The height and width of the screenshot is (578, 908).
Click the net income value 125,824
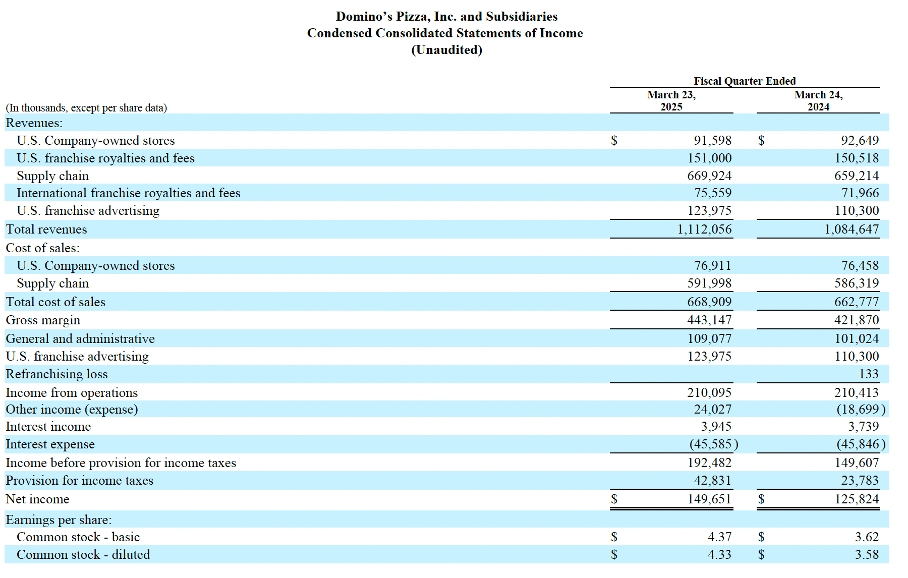(x=856, y=499)
